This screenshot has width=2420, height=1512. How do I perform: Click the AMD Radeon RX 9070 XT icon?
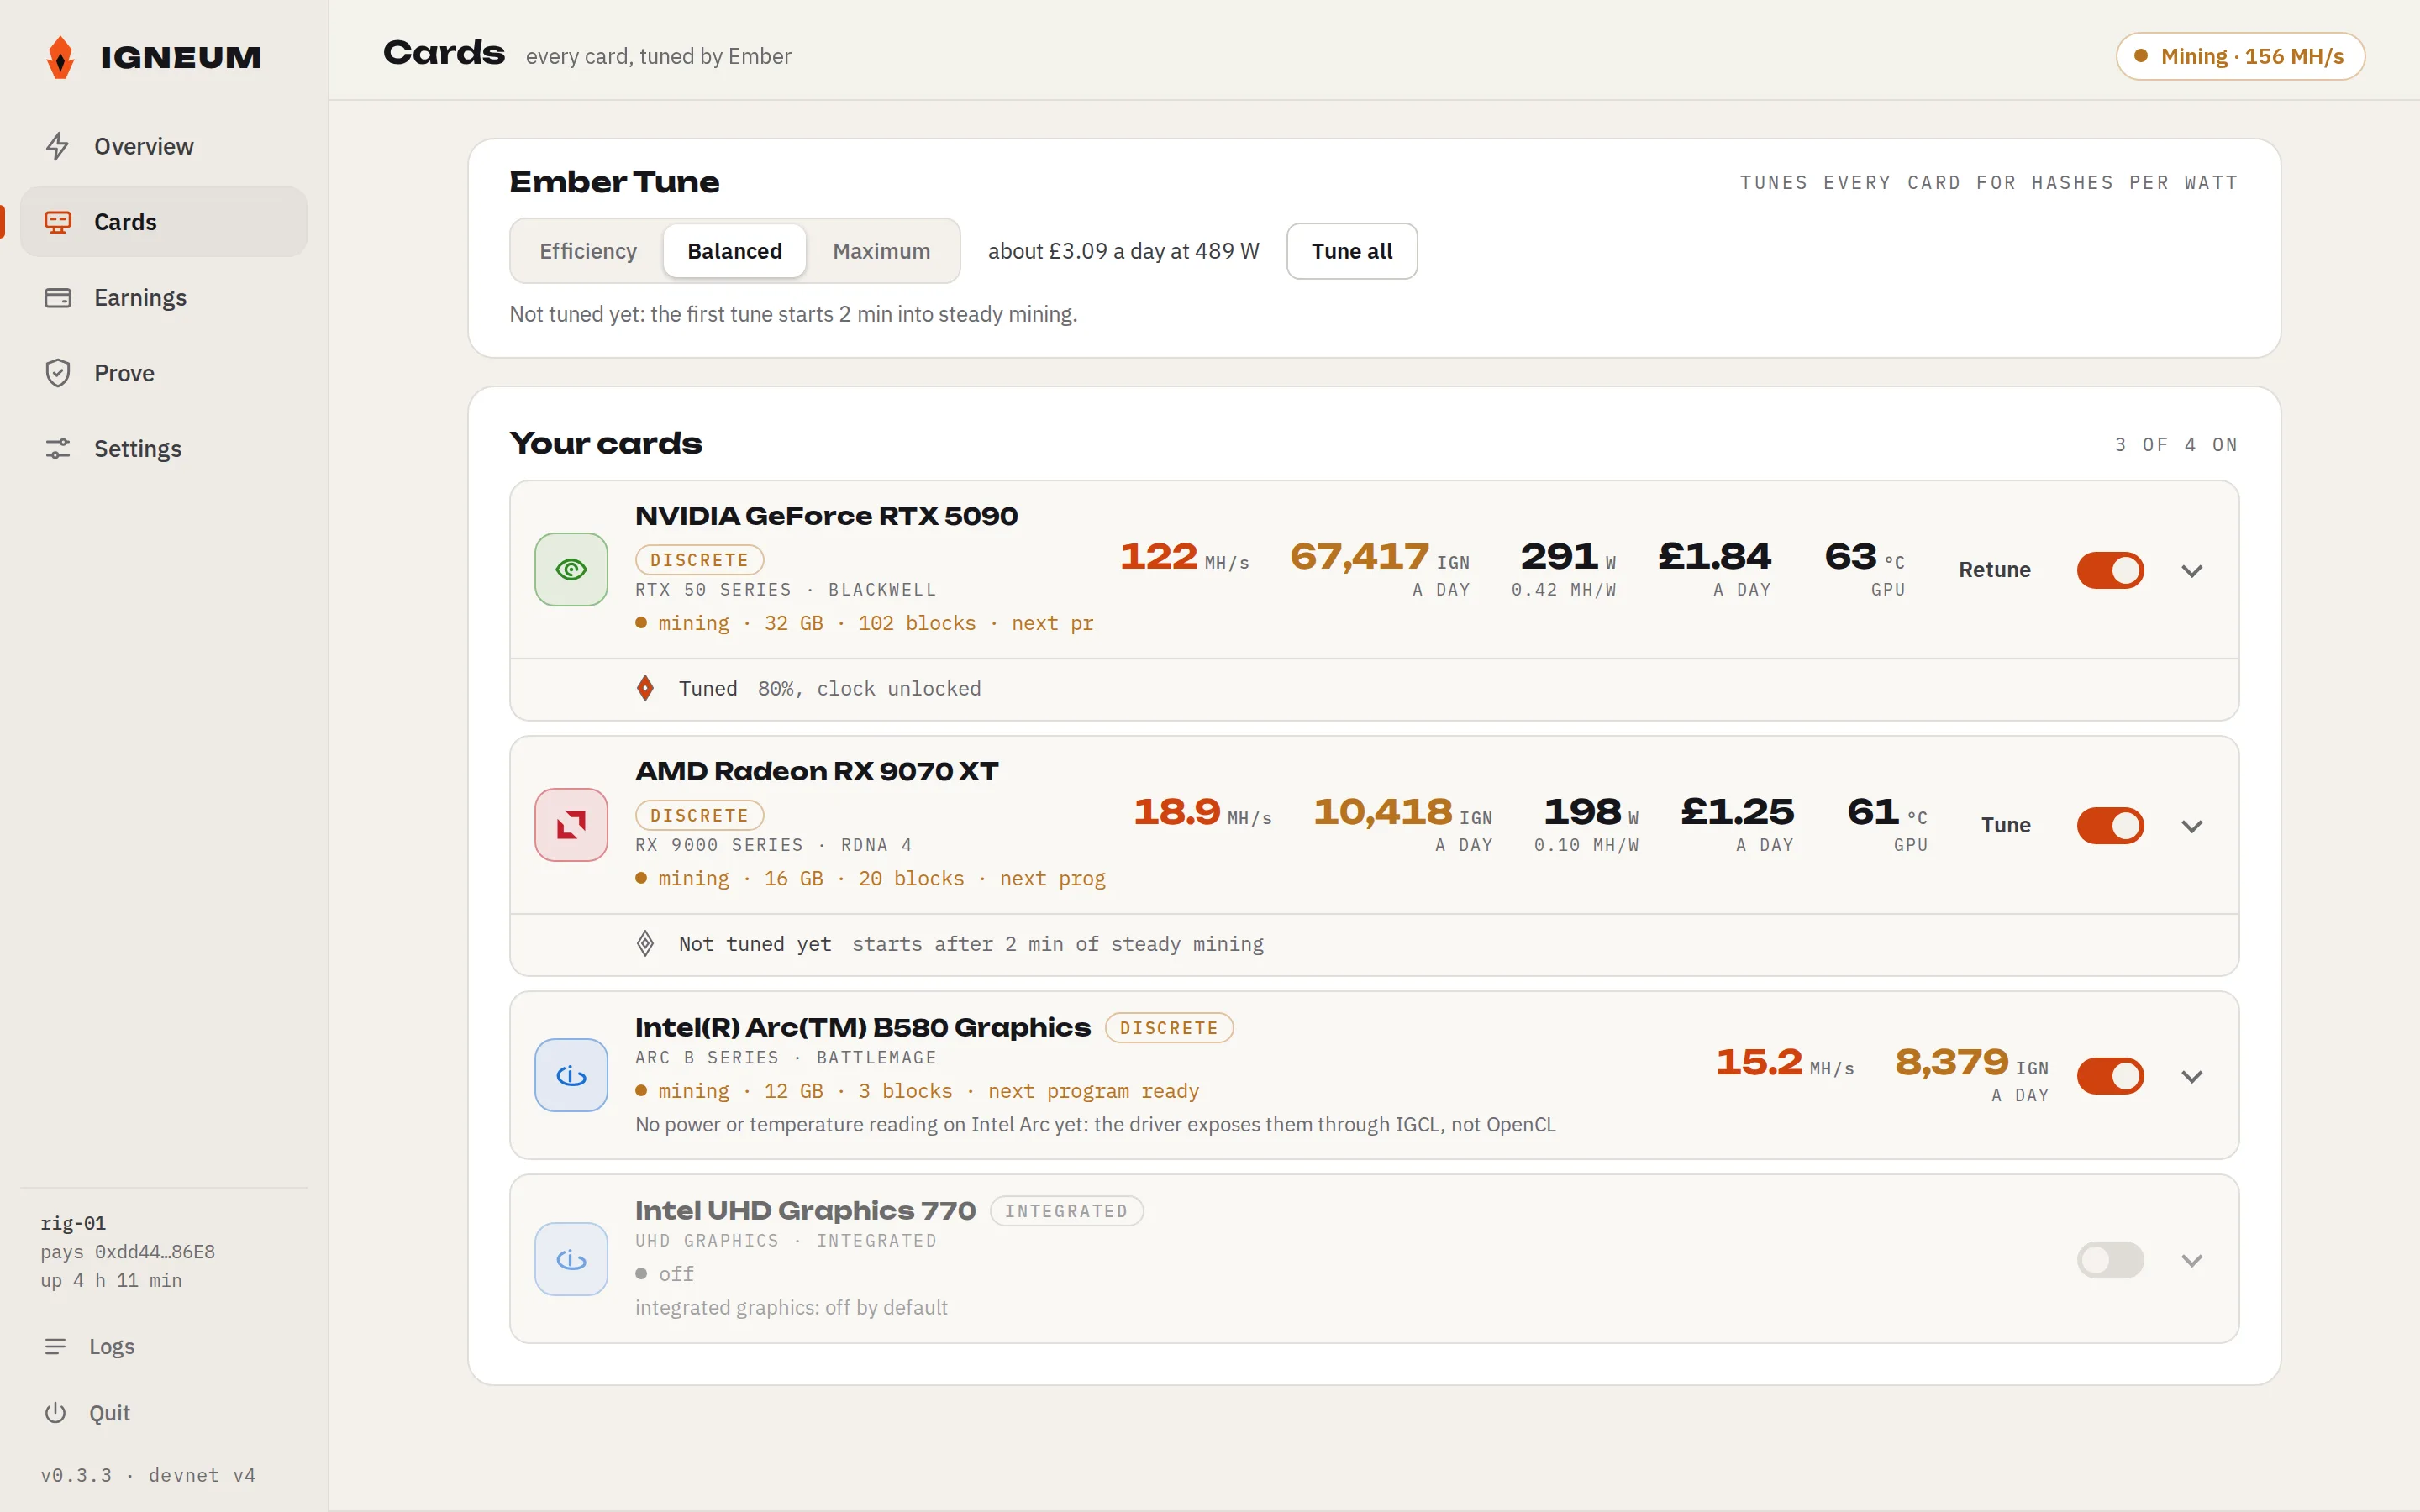click(571, 825)
